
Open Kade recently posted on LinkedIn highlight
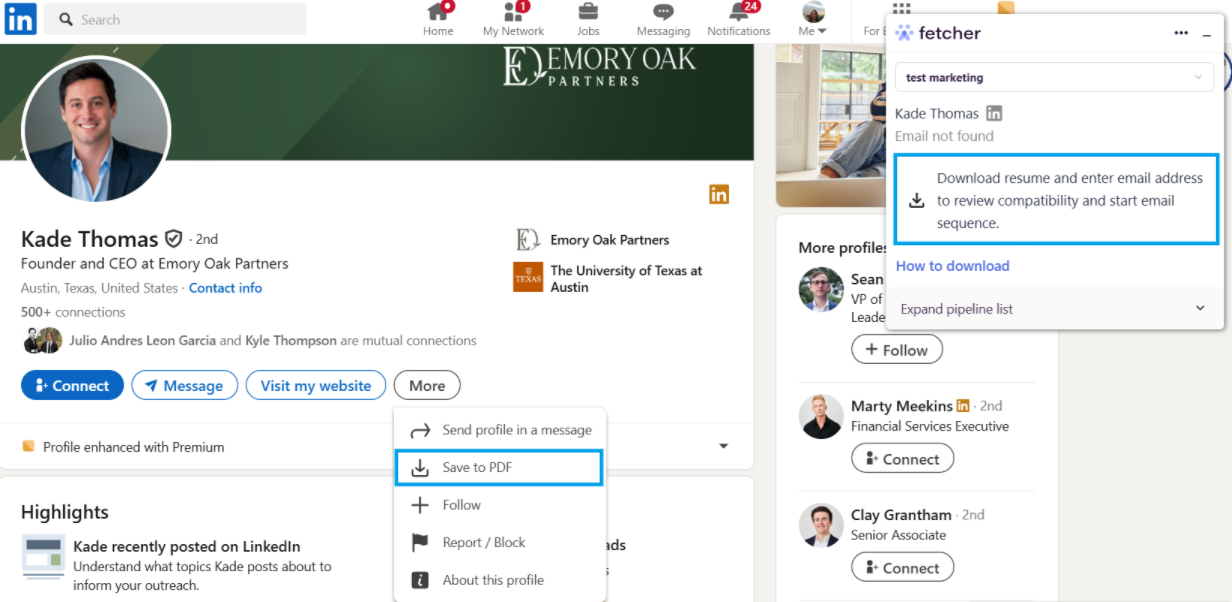coord(187,546)
